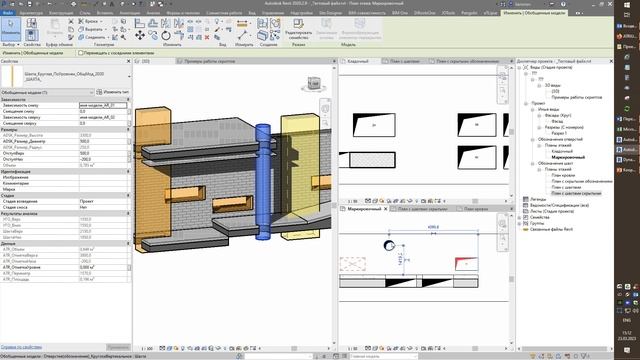Click the Copy tool in Modify panel
640x360 pixels.
(153, 36)
